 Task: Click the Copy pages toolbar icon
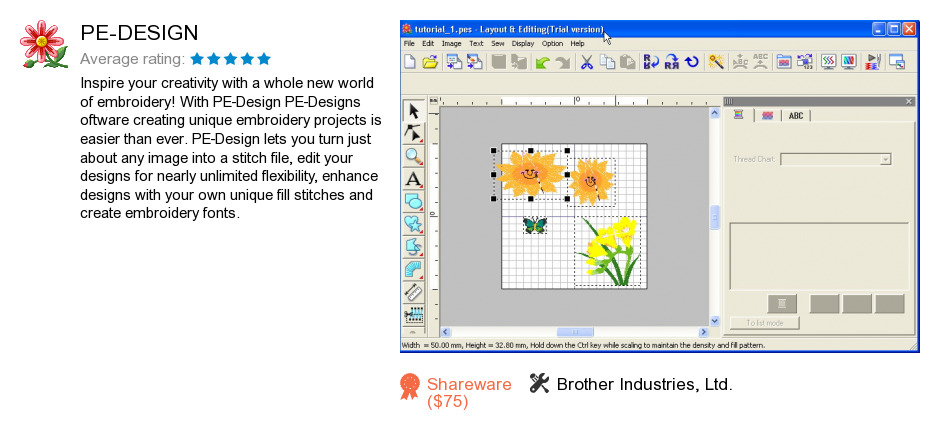[607, 62]
